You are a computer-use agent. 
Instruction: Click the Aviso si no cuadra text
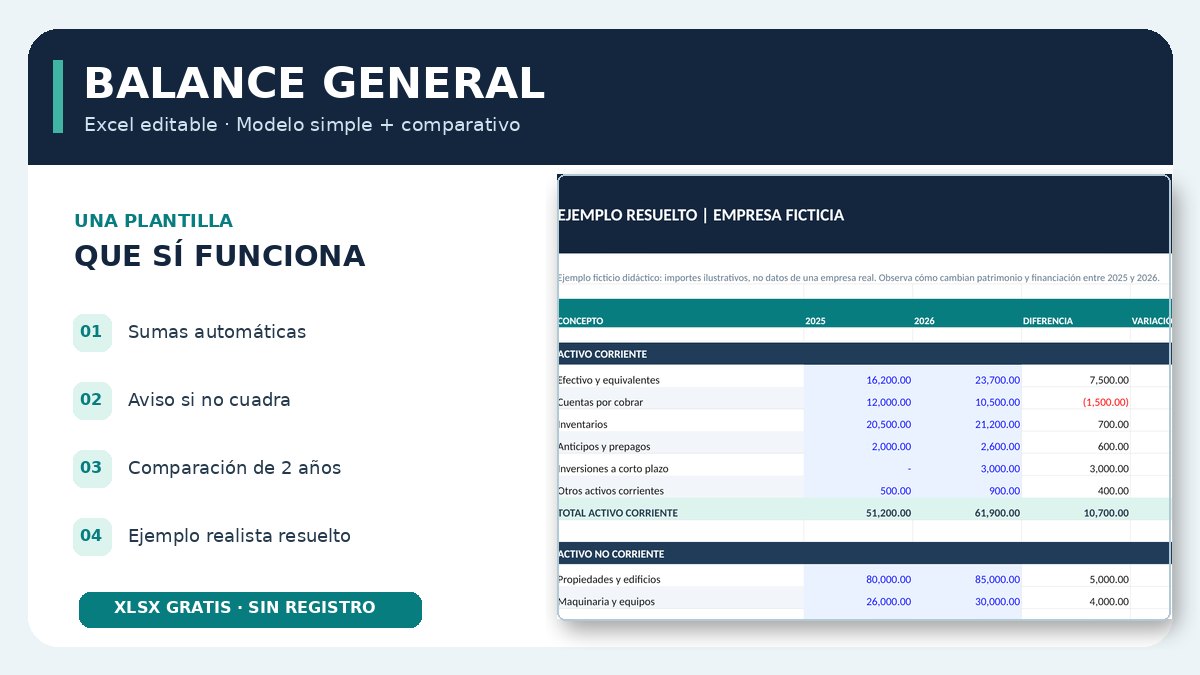(209, 400)
